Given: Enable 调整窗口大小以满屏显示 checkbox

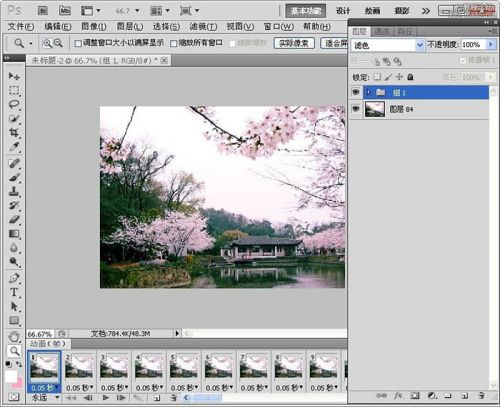Looking at the screenshot, I should tap(78, 43).
